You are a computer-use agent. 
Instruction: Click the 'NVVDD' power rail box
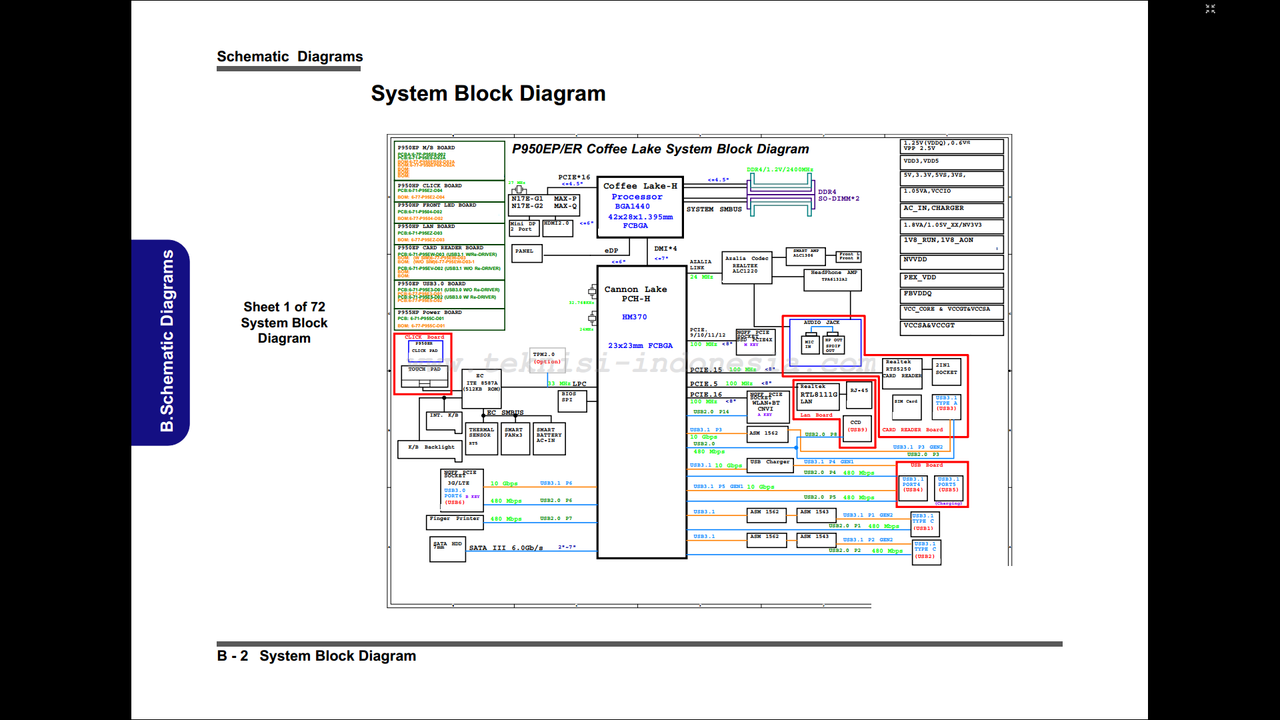click(x=951, y=260)
